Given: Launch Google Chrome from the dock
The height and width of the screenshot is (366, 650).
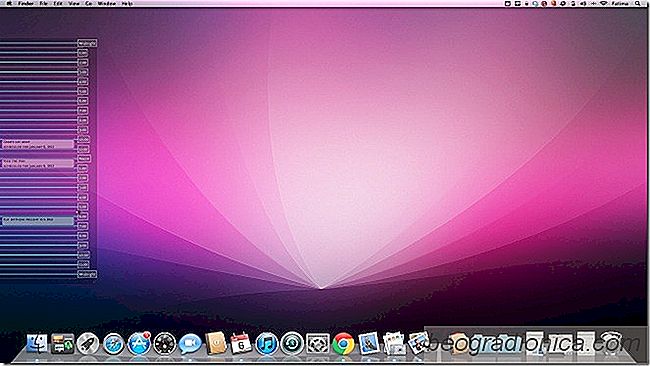Looking at the screenshot, I should 343,344.
